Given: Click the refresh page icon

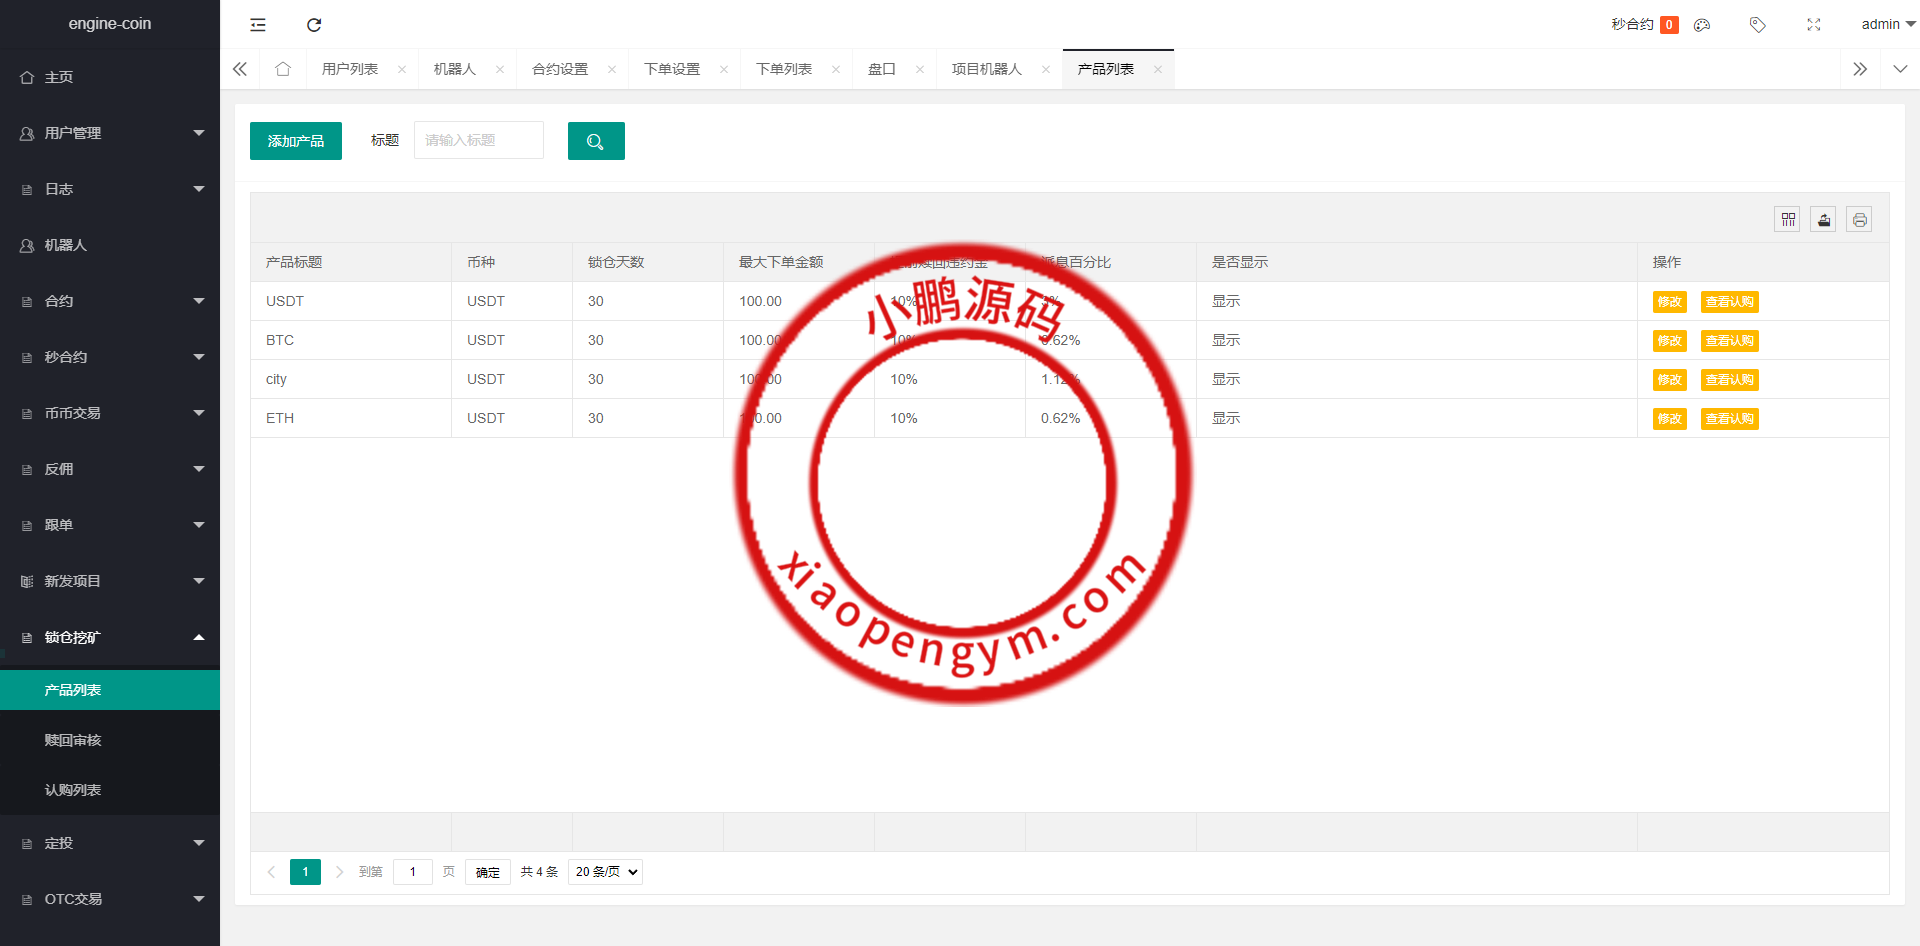Looking at the screenshot, I should 314,25.
